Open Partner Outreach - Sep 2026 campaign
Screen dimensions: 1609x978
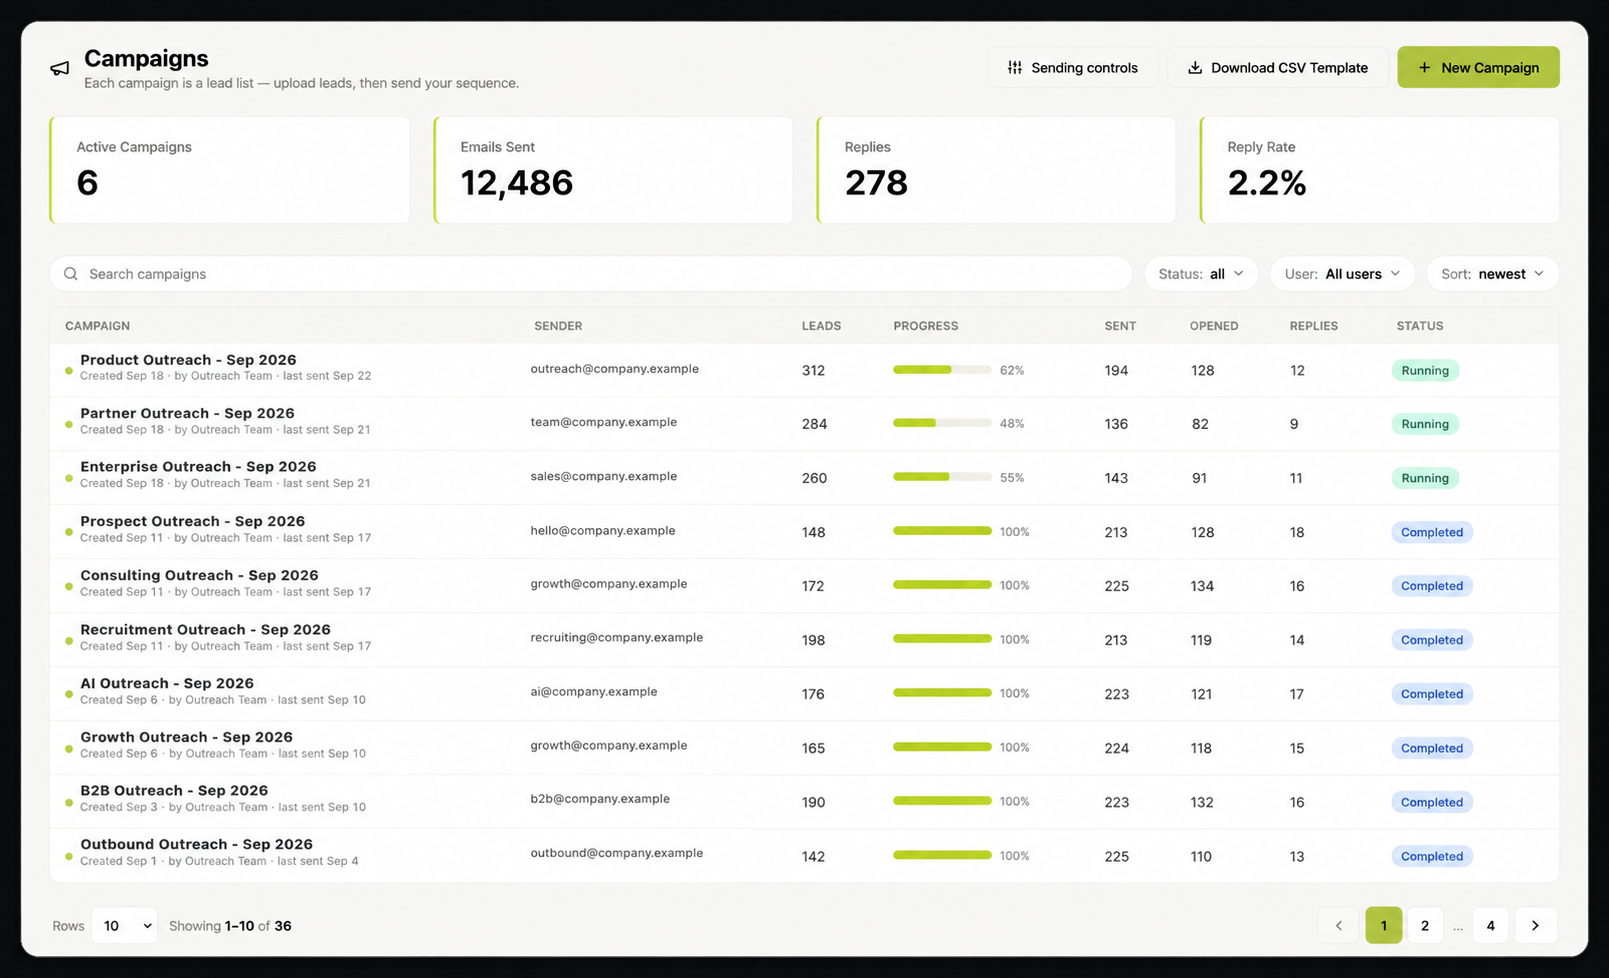[x=187, y=413]
